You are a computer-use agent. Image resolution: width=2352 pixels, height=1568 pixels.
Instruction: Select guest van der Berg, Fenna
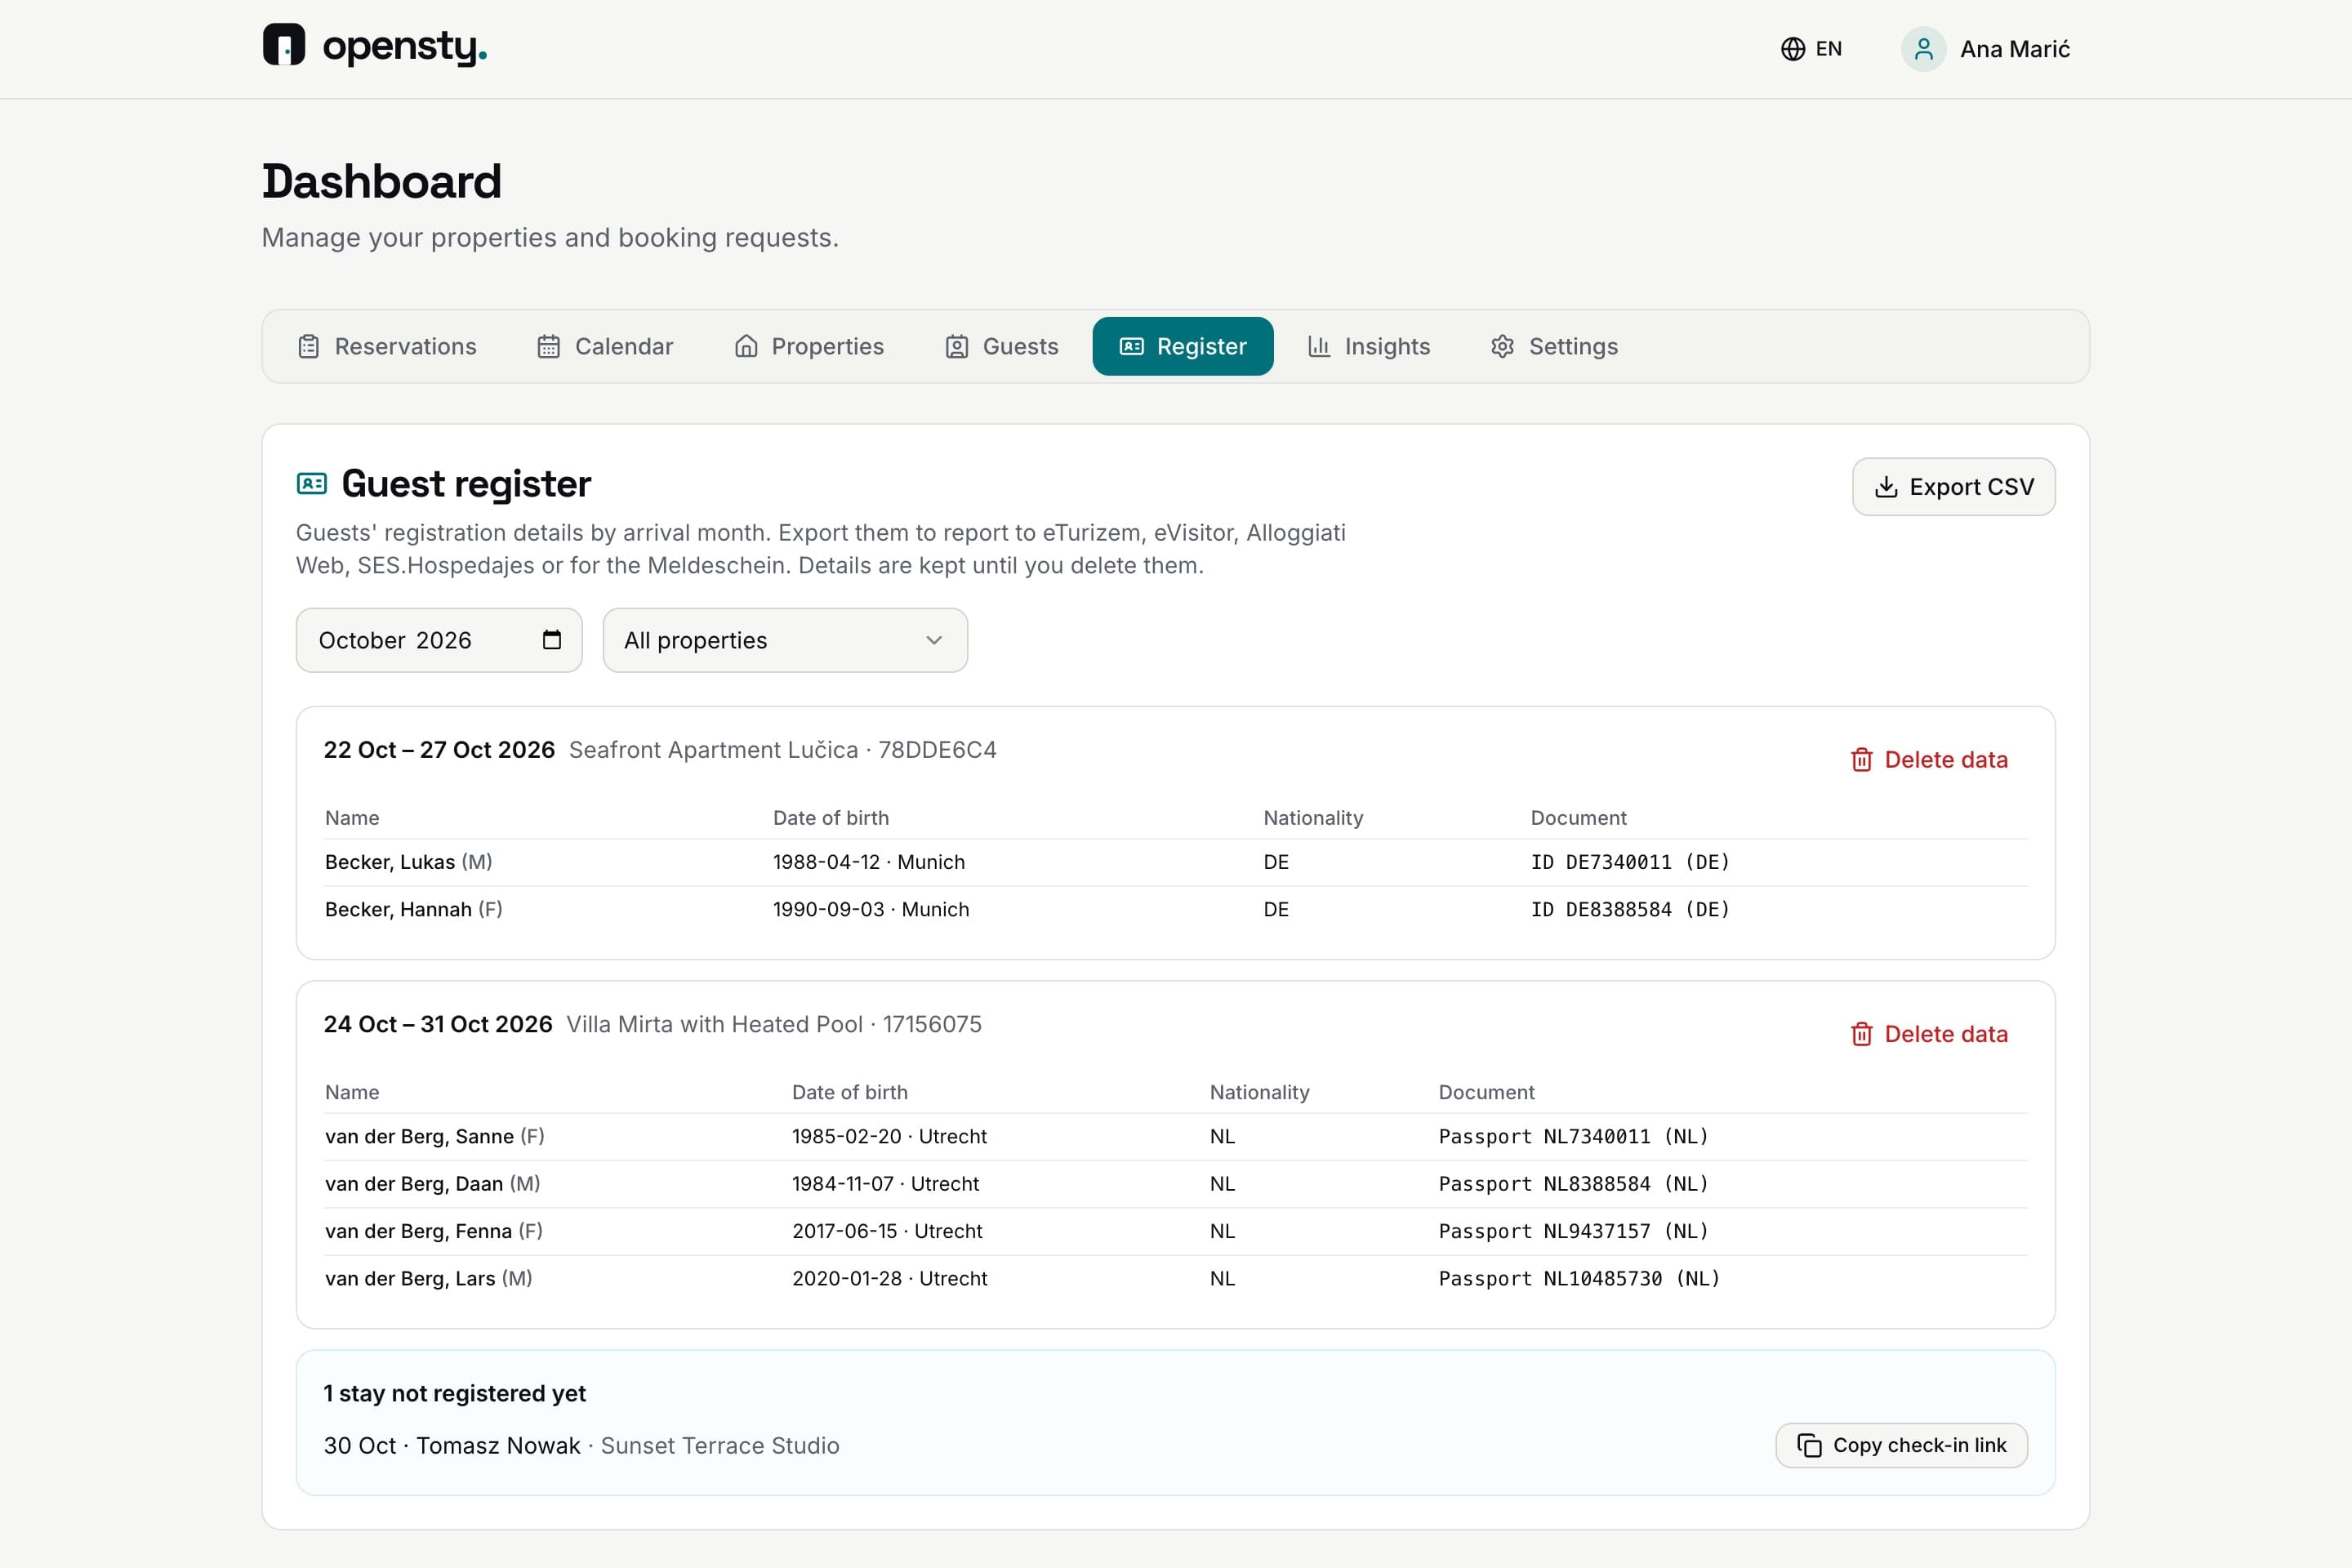coord(1176,1231)
